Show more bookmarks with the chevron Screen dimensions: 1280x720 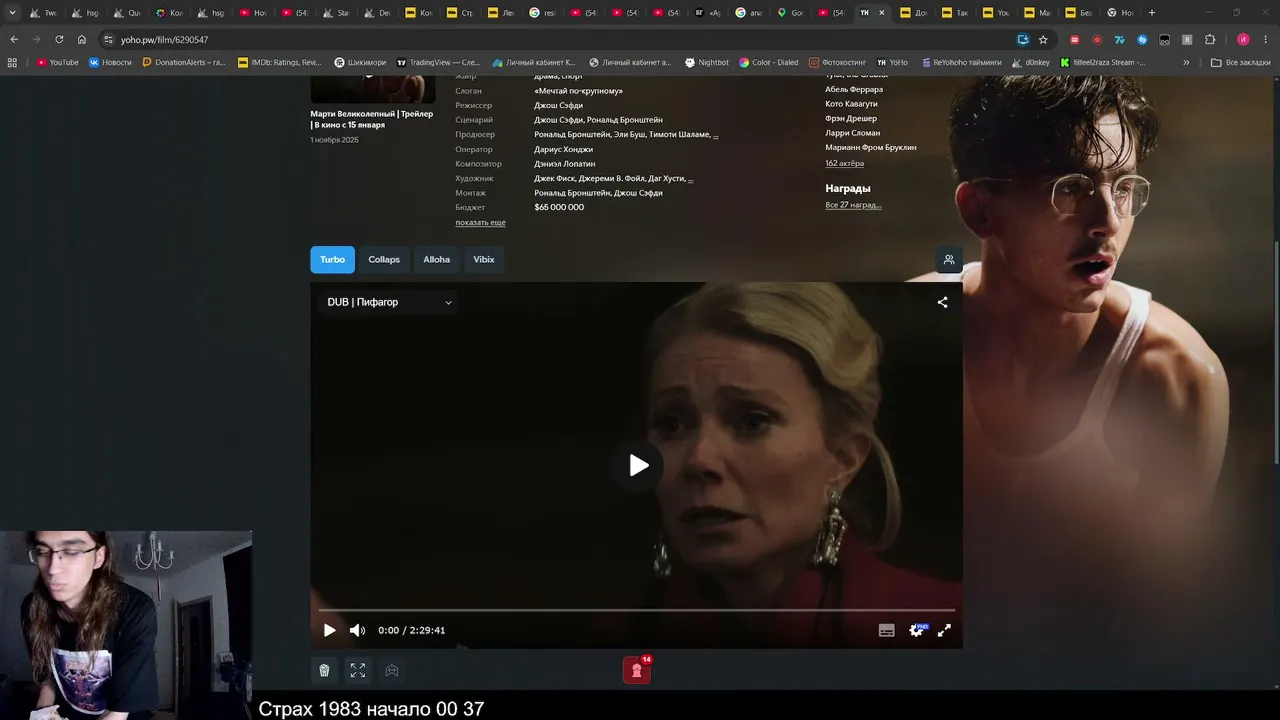click(1186, 62)
